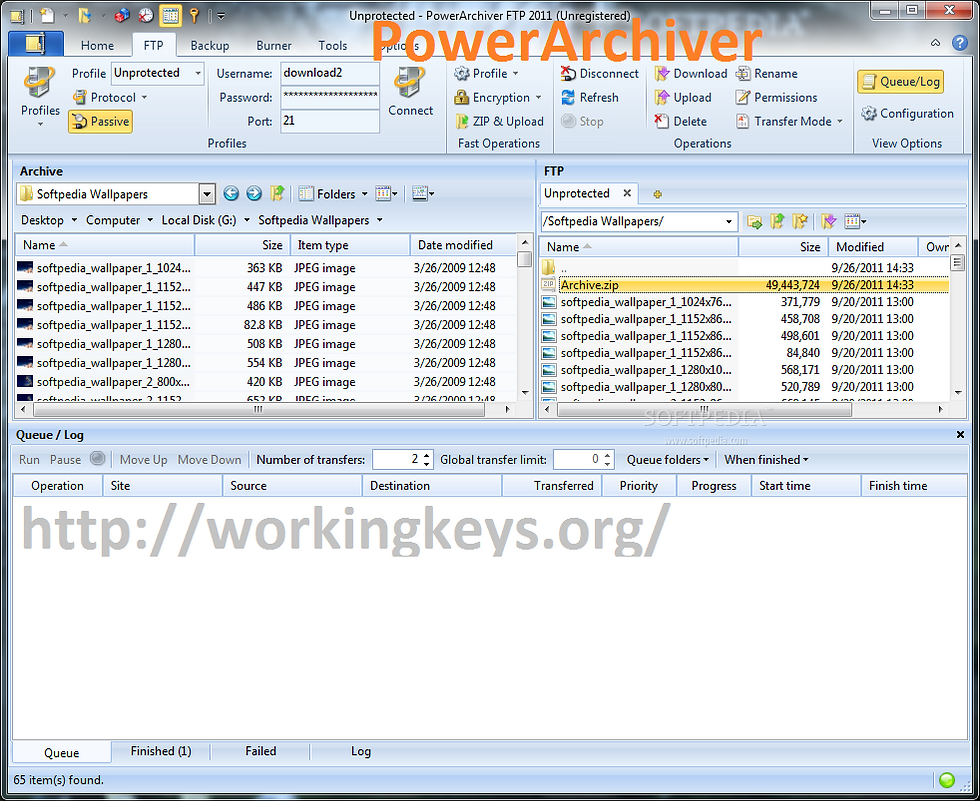Go forward in Archive pane
The height and width of the screenshot is (801, 980).
pos(254,194)
